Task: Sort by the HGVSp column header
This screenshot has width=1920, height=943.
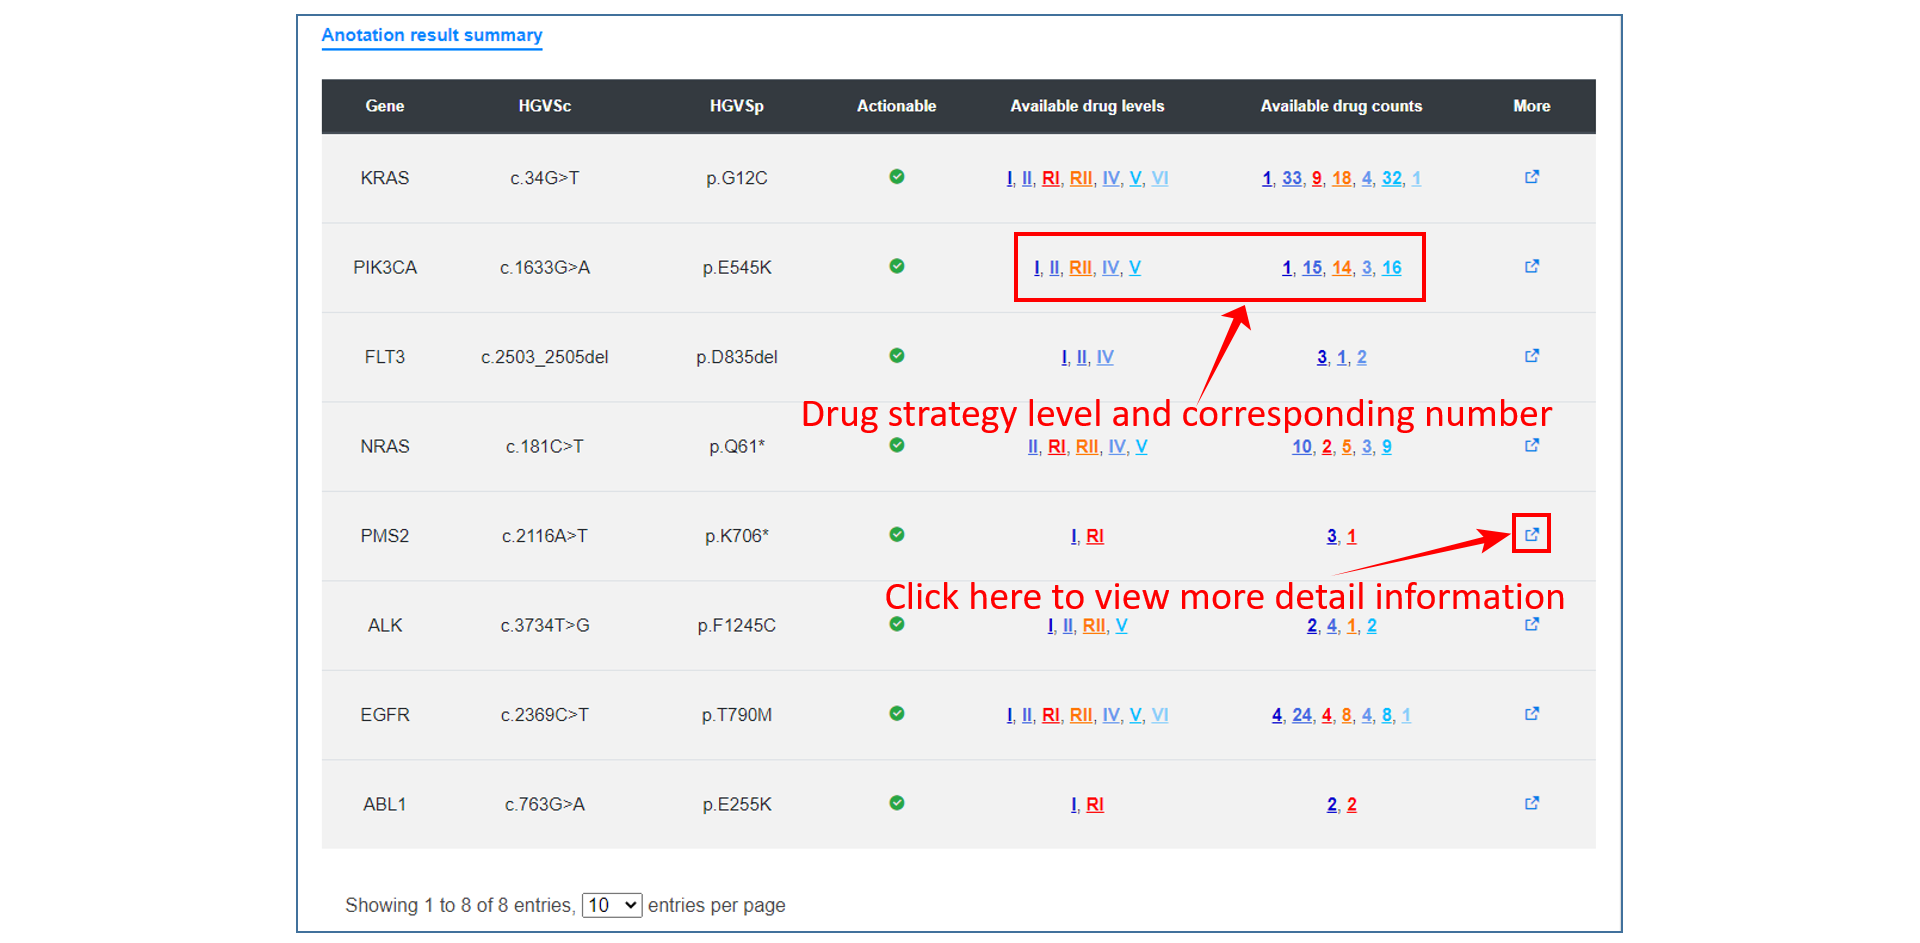Action: pos(737,106)
